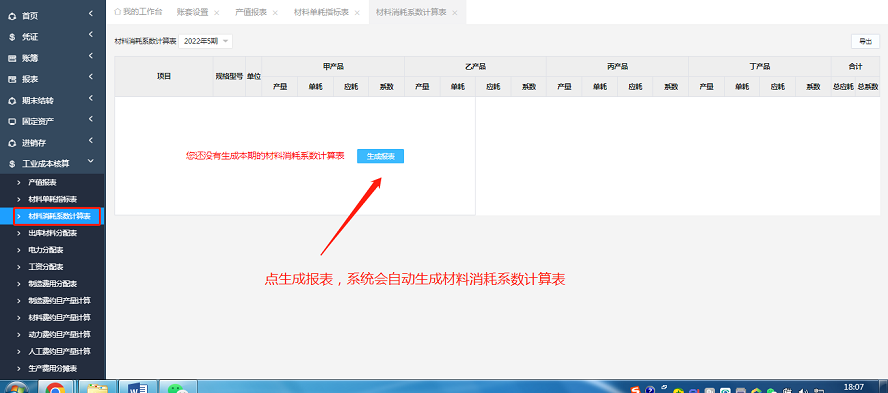Switch to the 产值报表 tab
Viewport: 888px width, 393px height.
[x=251, y=12]
